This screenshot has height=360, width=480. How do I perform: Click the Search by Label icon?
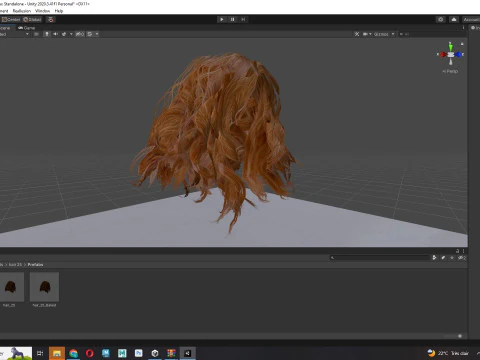coord(443,257)
